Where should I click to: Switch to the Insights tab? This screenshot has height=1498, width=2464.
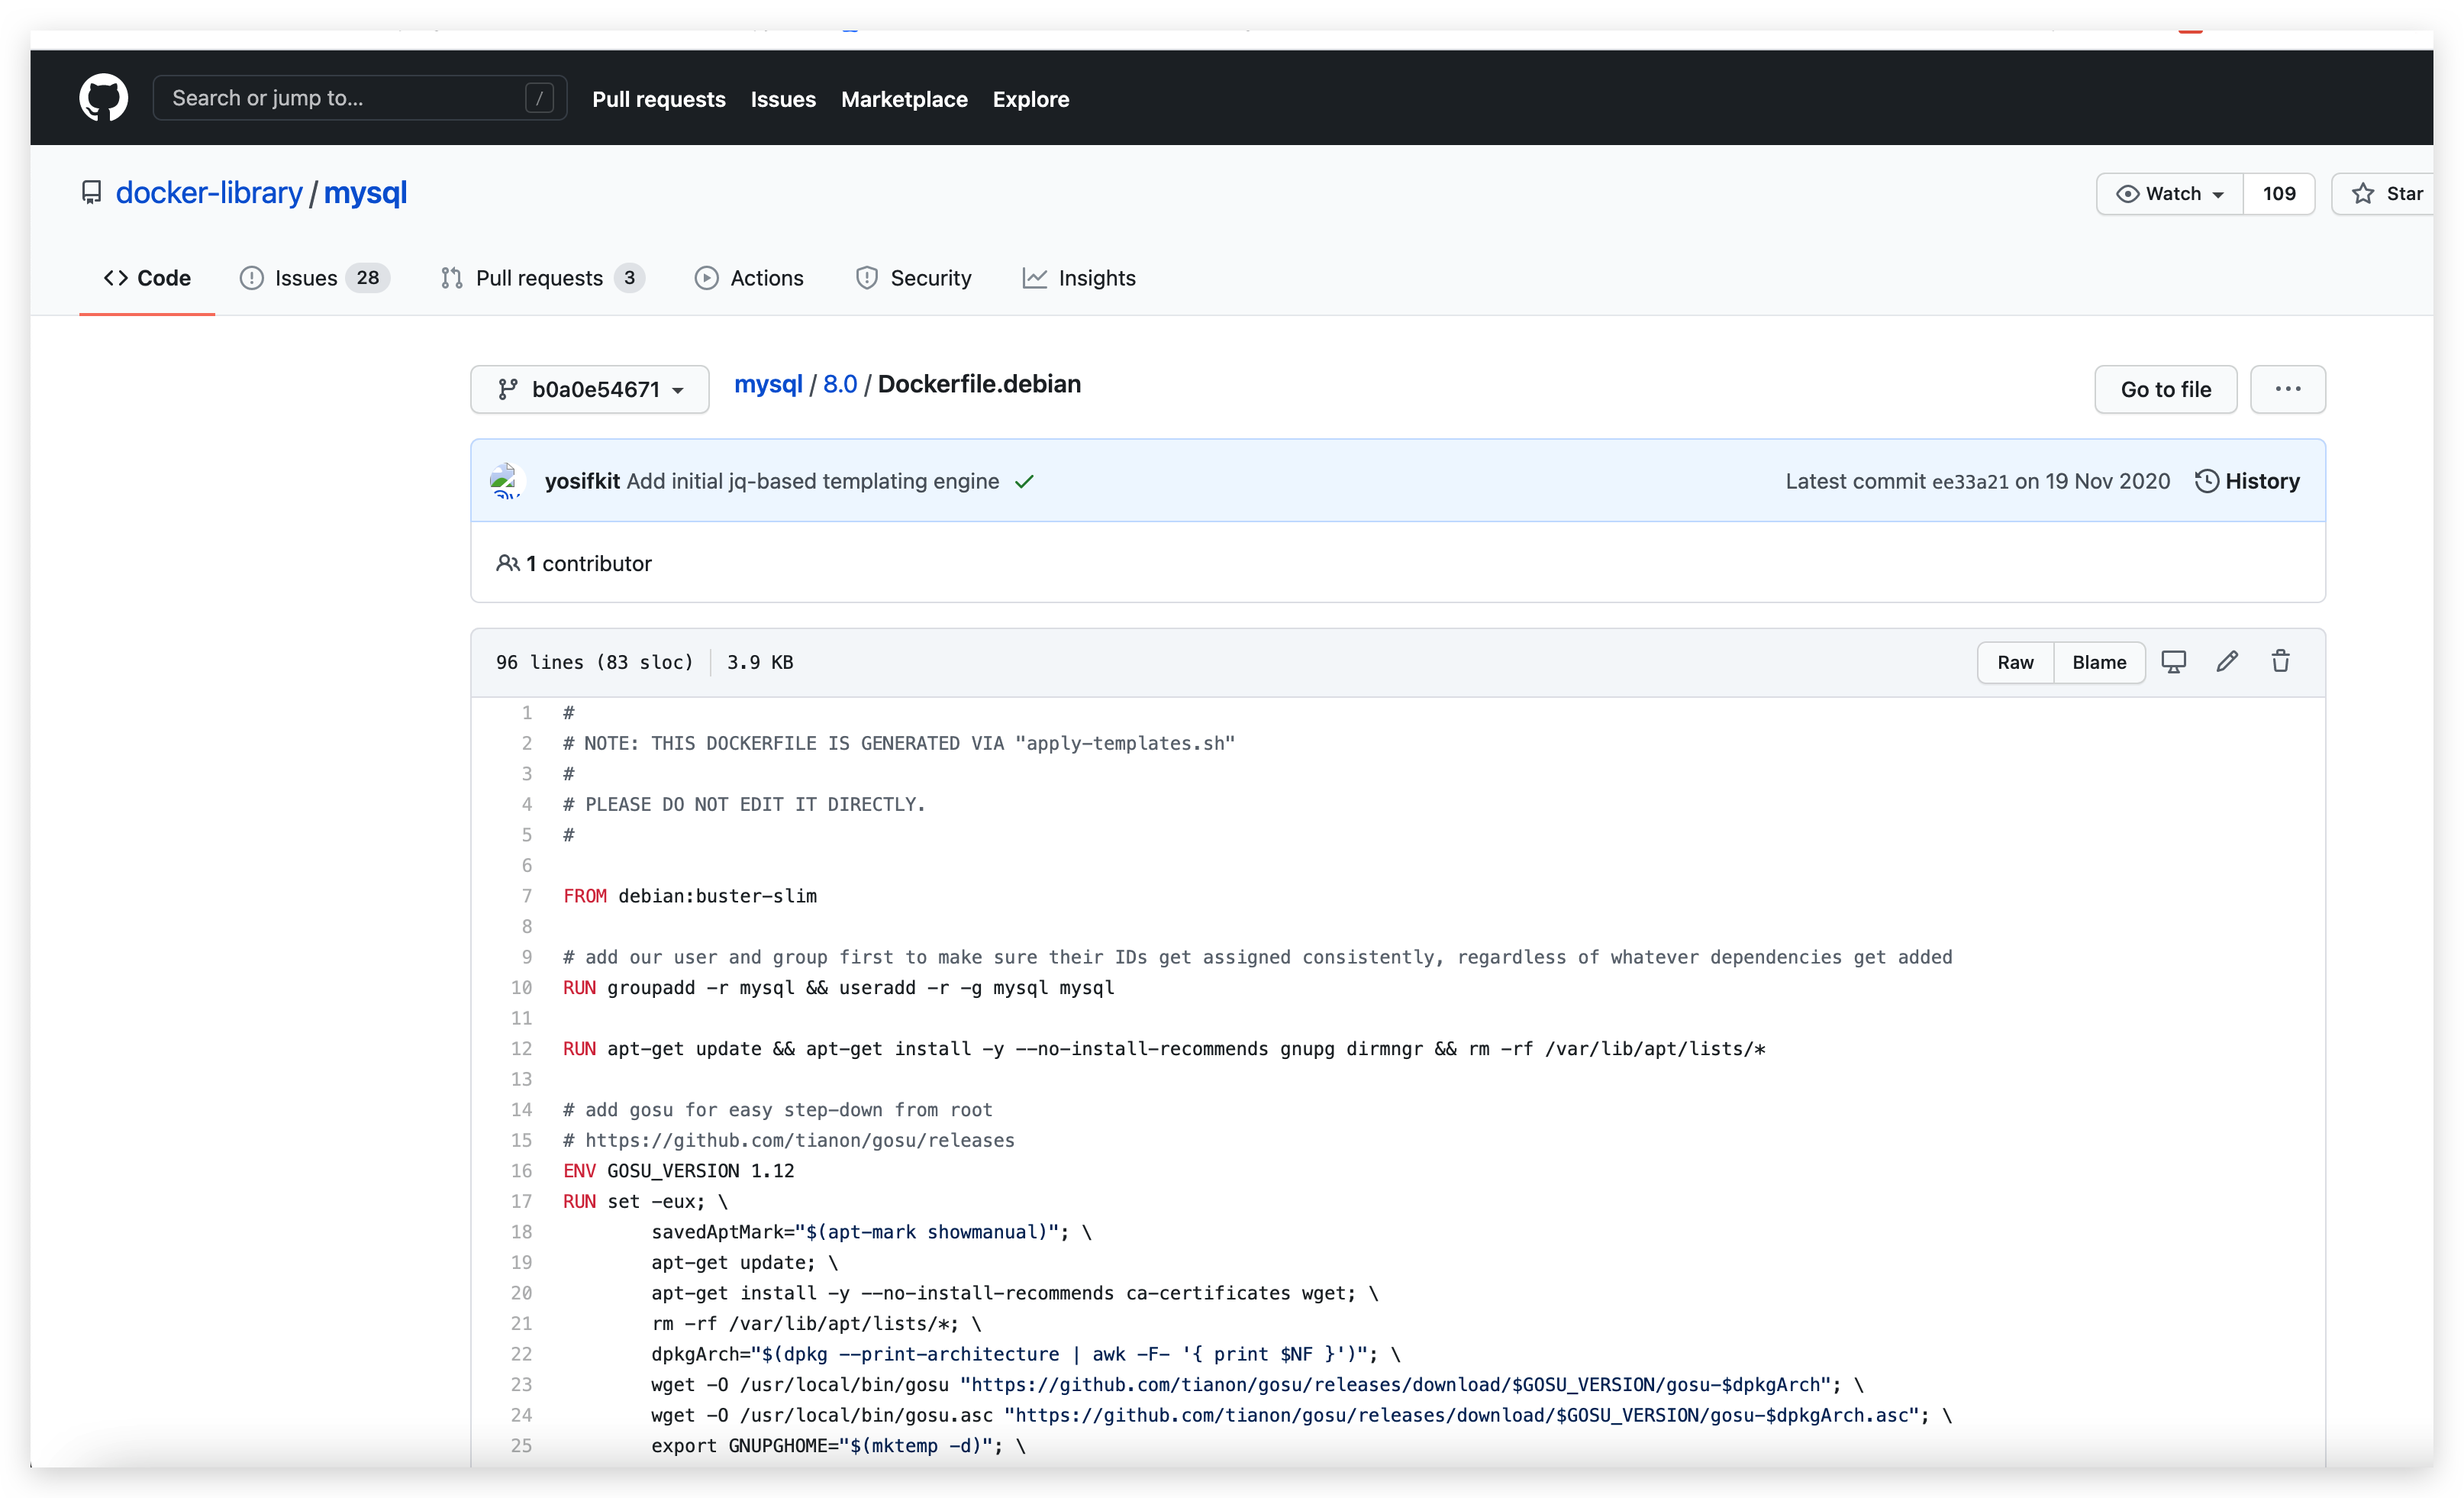(x=1079, y=278)
